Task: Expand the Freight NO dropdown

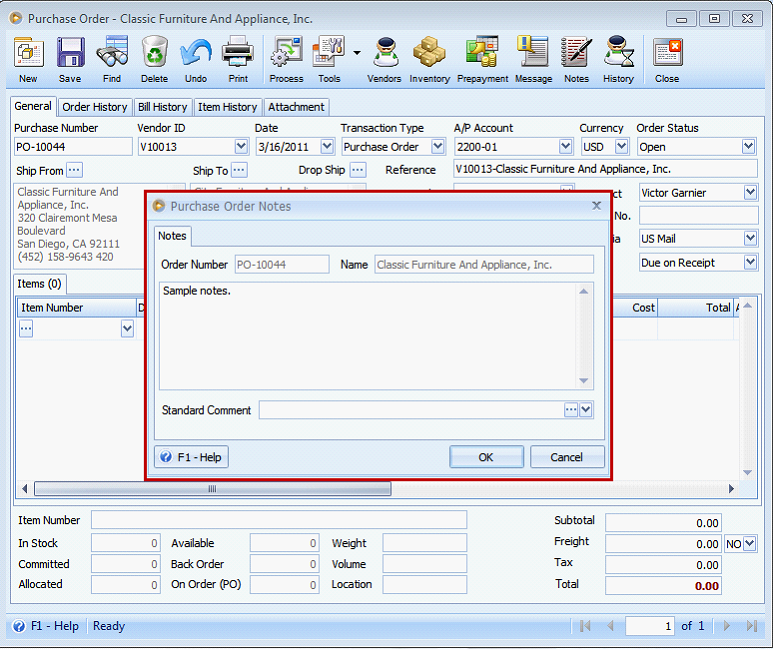Action: click(749, 543)
